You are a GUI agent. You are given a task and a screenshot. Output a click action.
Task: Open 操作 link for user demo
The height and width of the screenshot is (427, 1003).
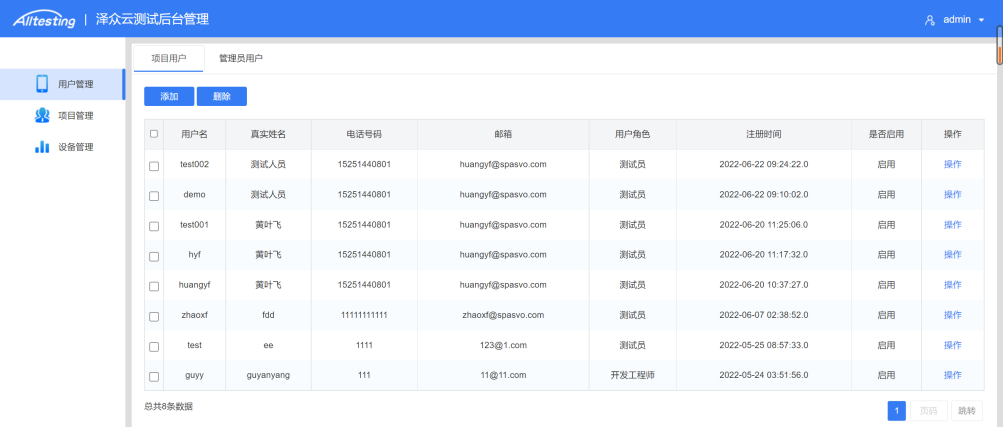952,194
